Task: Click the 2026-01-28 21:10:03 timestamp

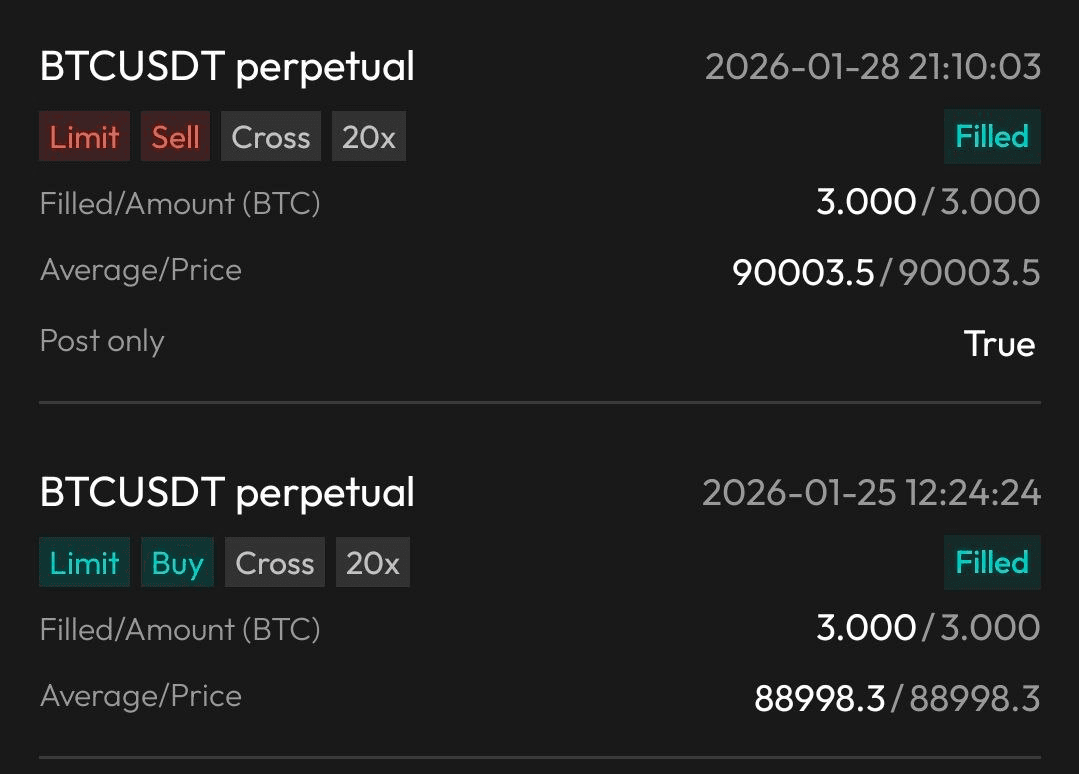Action: point(873,67)
